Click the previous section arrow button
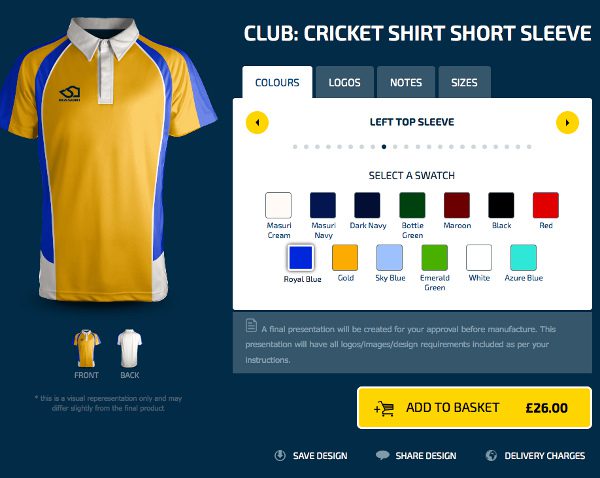The image size is (600, 478). pos(257,122)
